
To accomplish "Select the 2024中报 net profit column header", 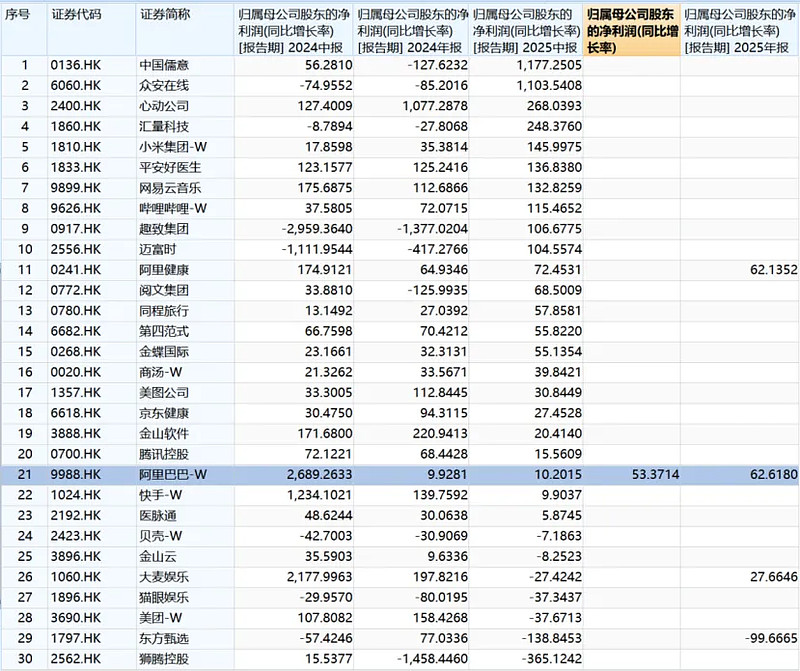I will [292, 31].
